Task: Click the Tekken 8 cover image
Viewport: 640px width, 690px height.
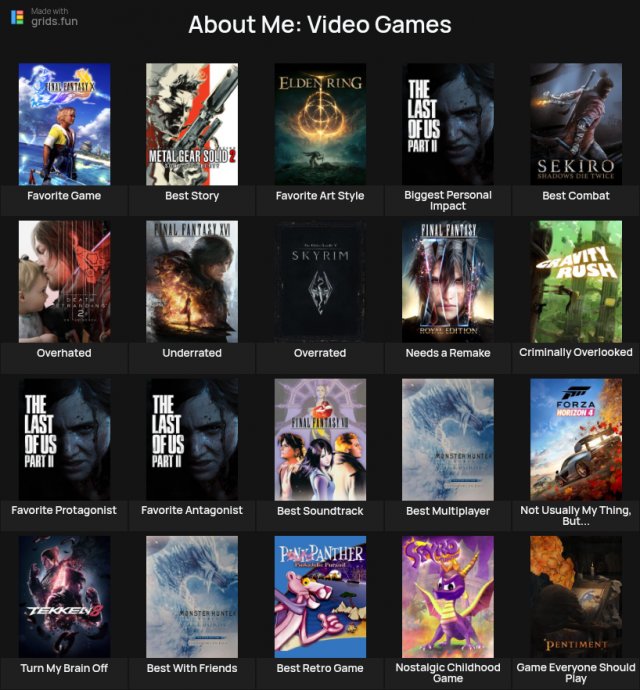Action: click(x=64, y=596)
